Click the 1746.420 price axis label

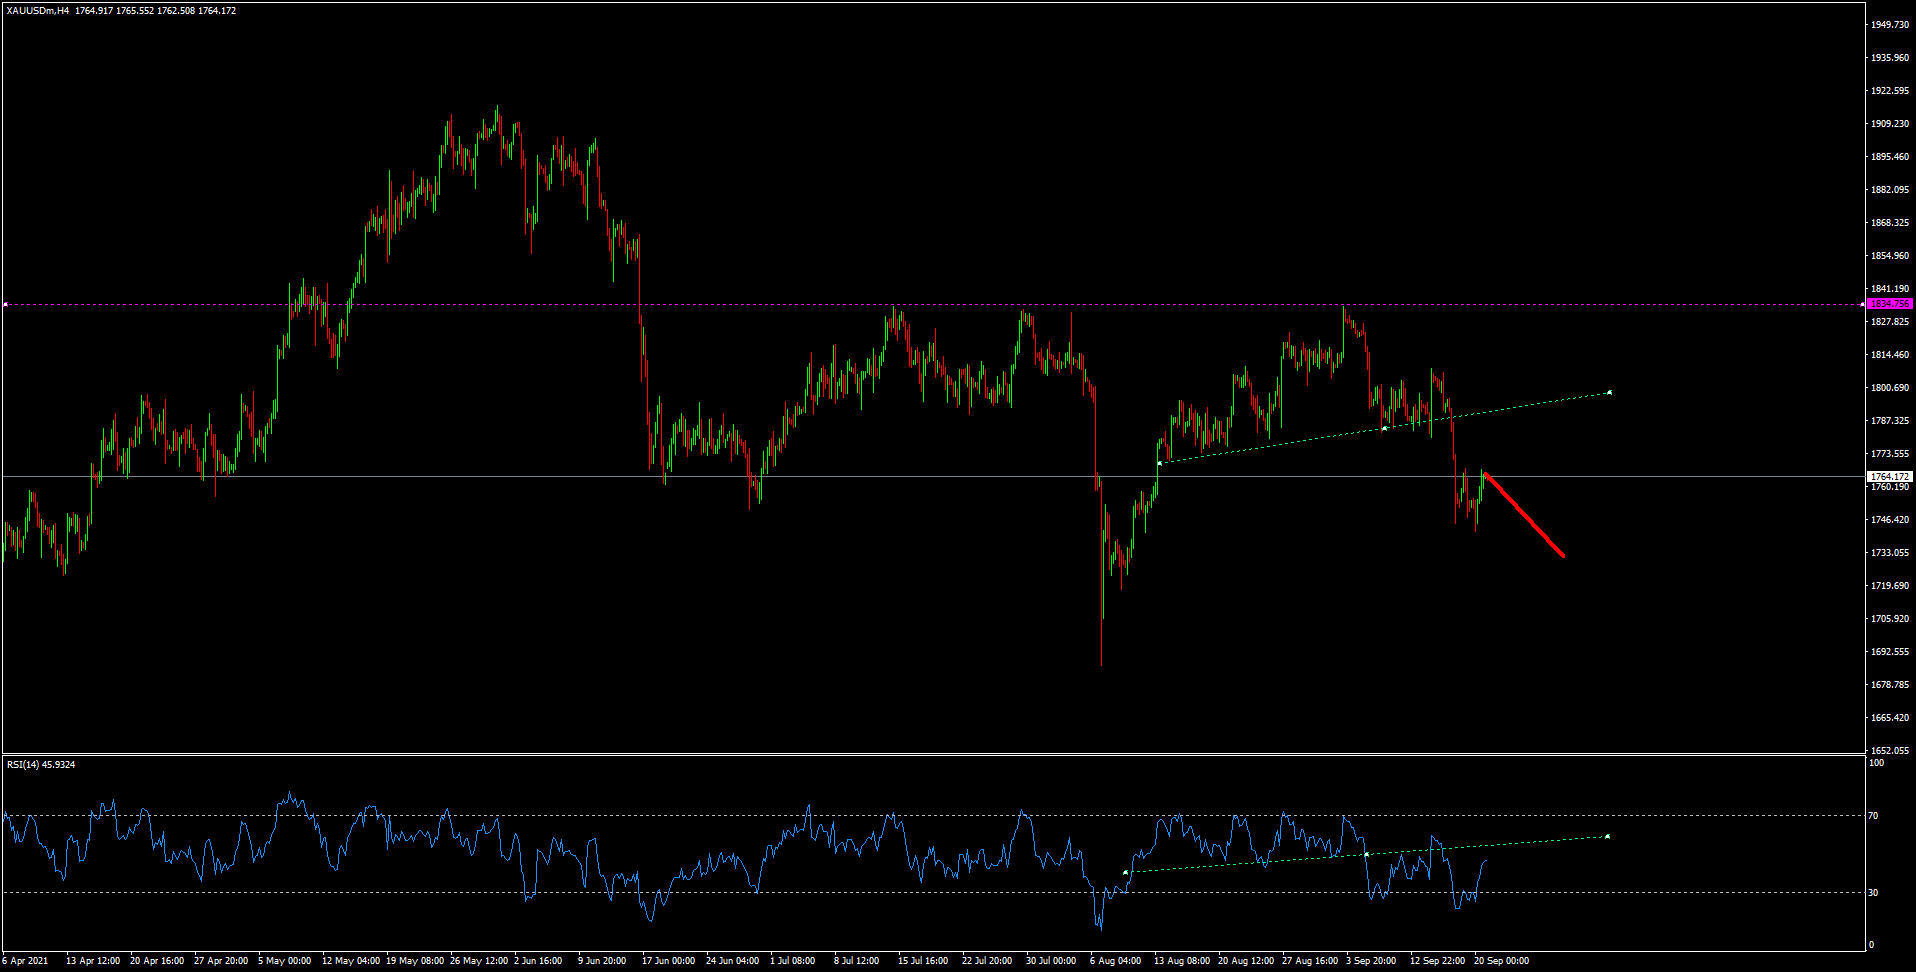pyautogui.click(x=1890, y=520)
